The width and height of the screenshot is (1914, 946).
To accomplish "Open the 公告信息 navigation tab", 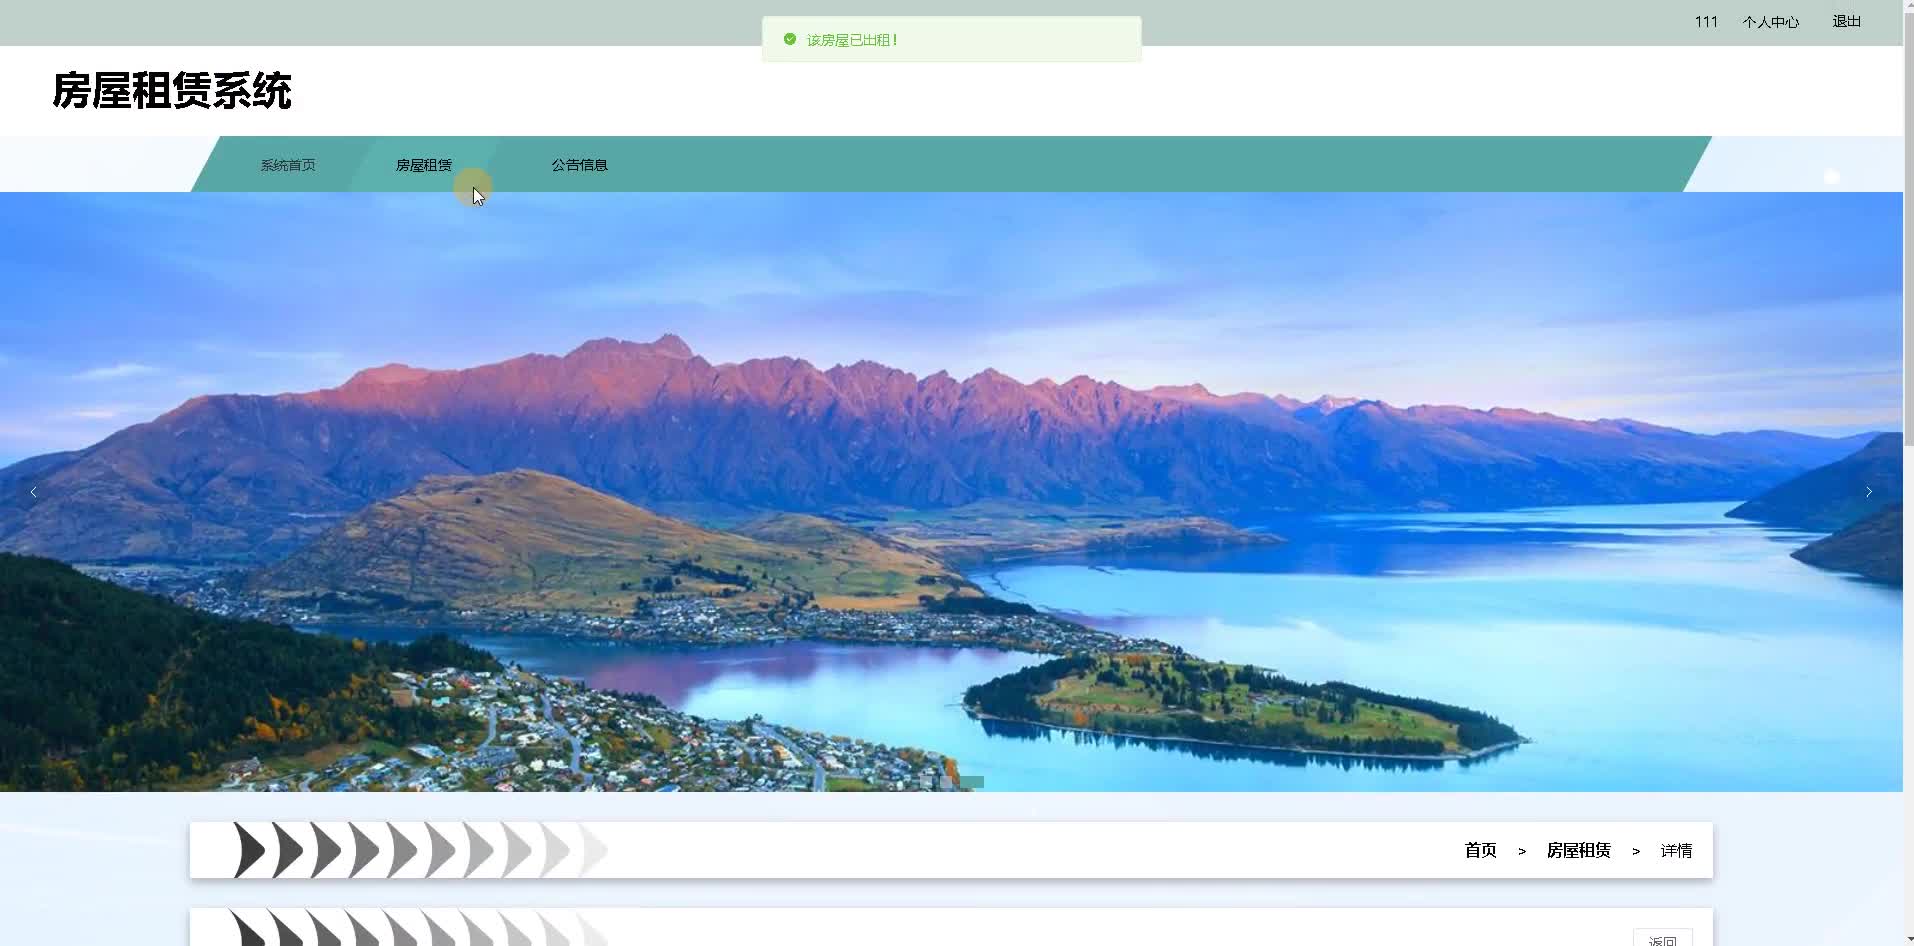I will click(x=580, y=165).
